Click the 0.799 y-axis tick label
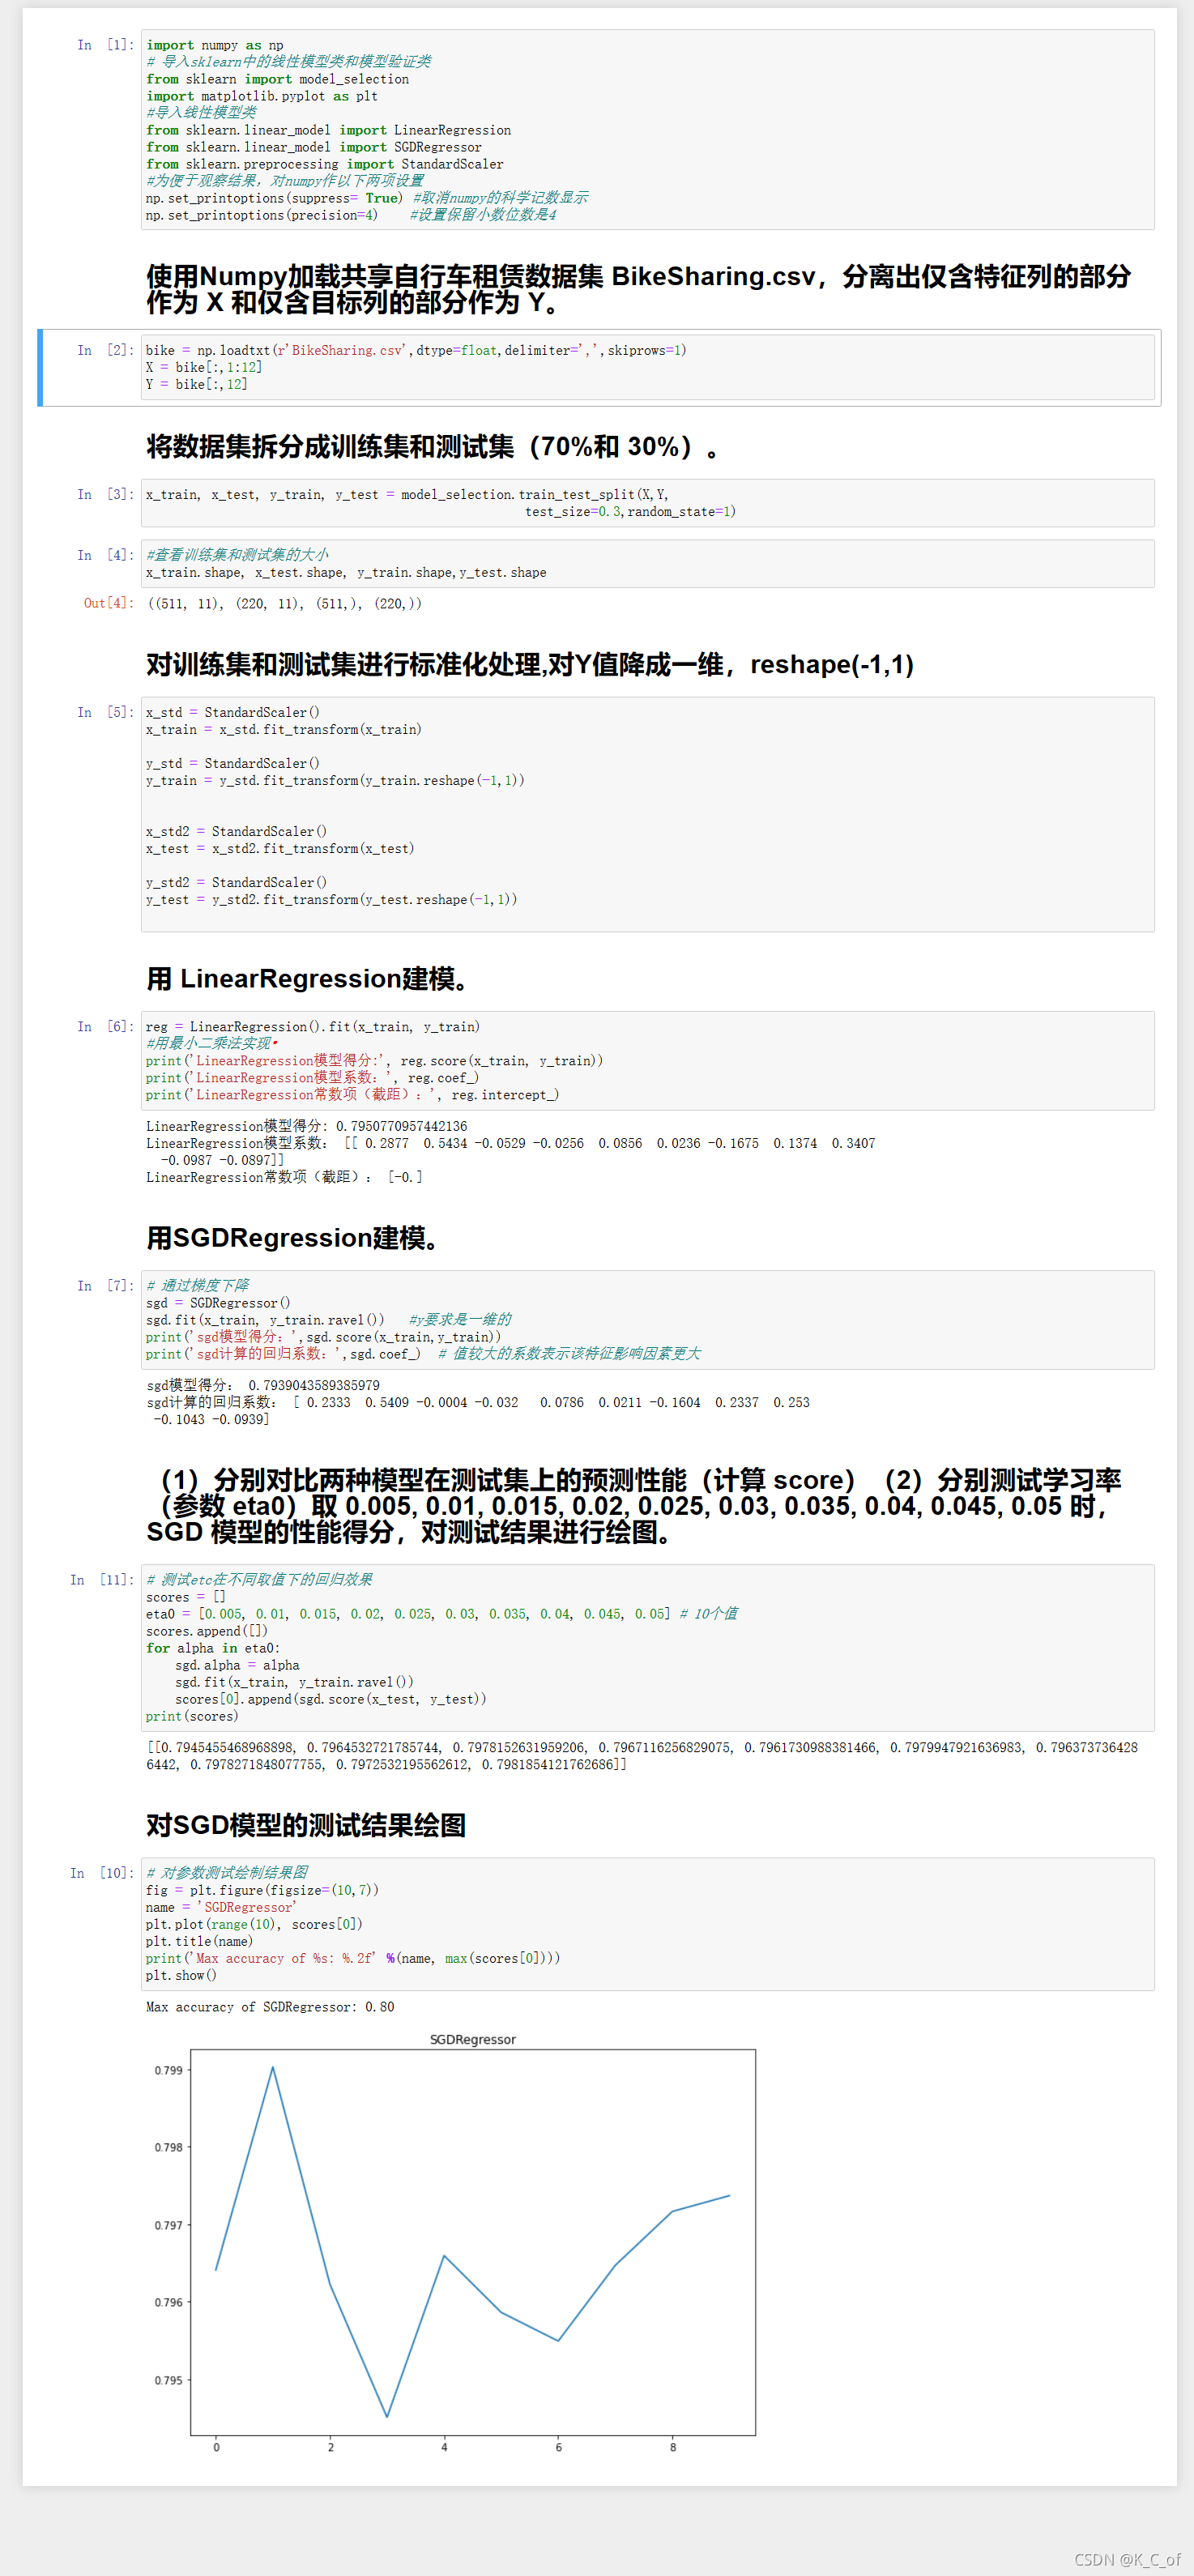The height and width of the screenshot is (2576, 1194). pos(168,2070)
